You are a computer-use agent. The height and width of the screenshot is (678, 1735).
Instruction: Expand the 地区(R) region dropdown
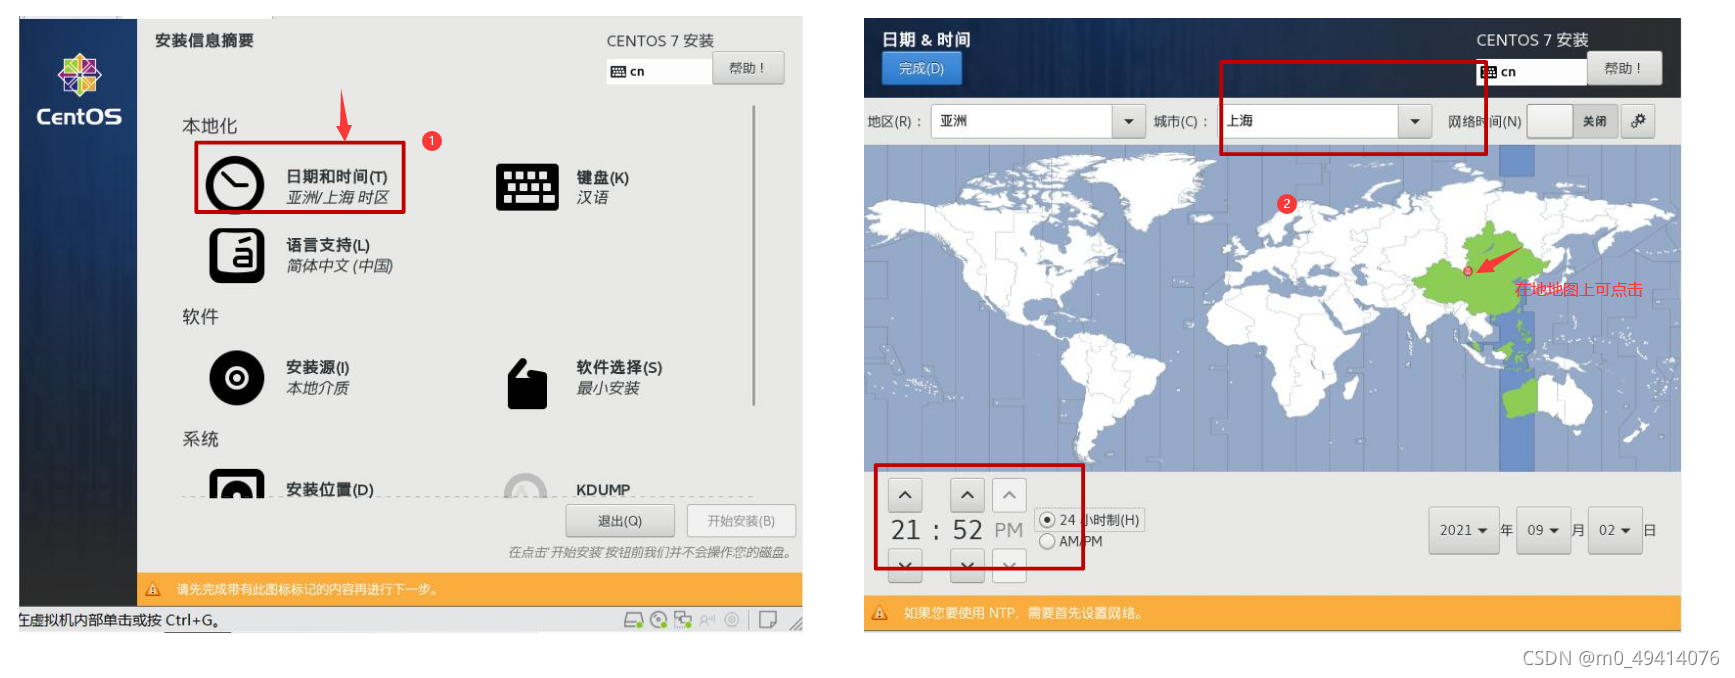1129,121
